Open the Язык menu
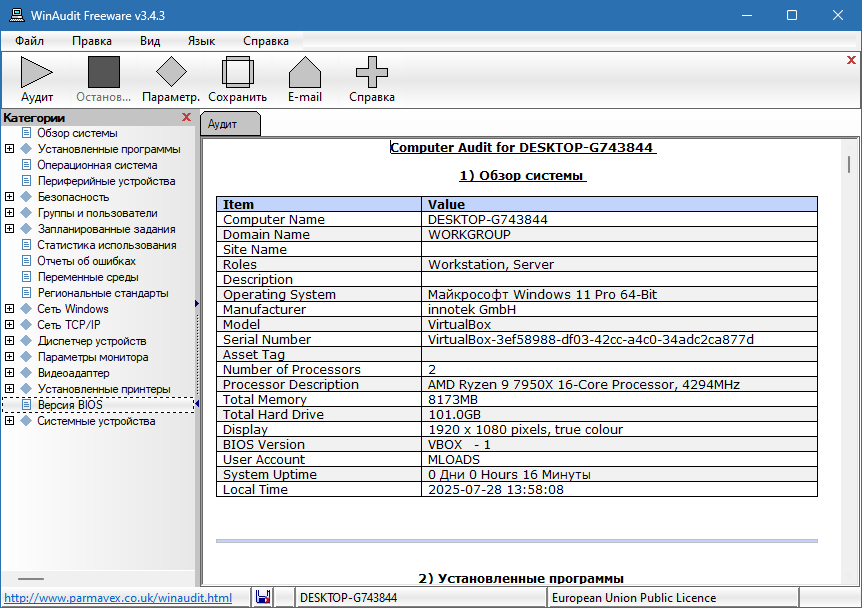The width and height of the screenshot is (862, 608). (x=201, y=41)
